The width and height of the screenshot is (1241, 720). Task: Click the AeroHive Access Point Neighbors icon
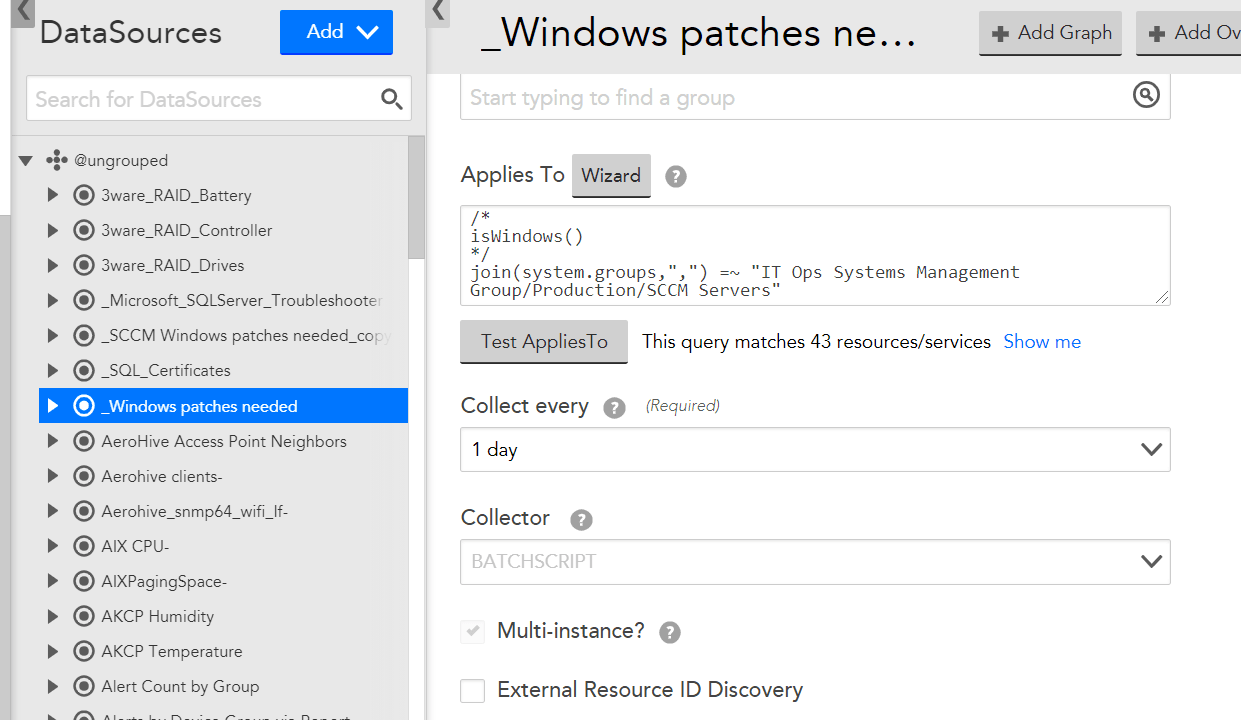coord(84,441)
